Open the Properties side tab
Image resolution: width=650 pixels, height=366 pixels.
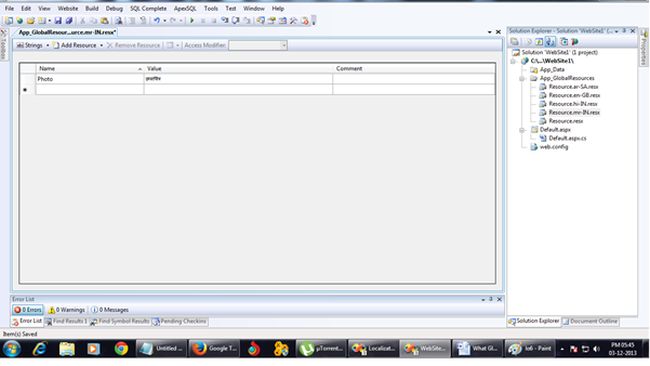[x=643, y=47]
